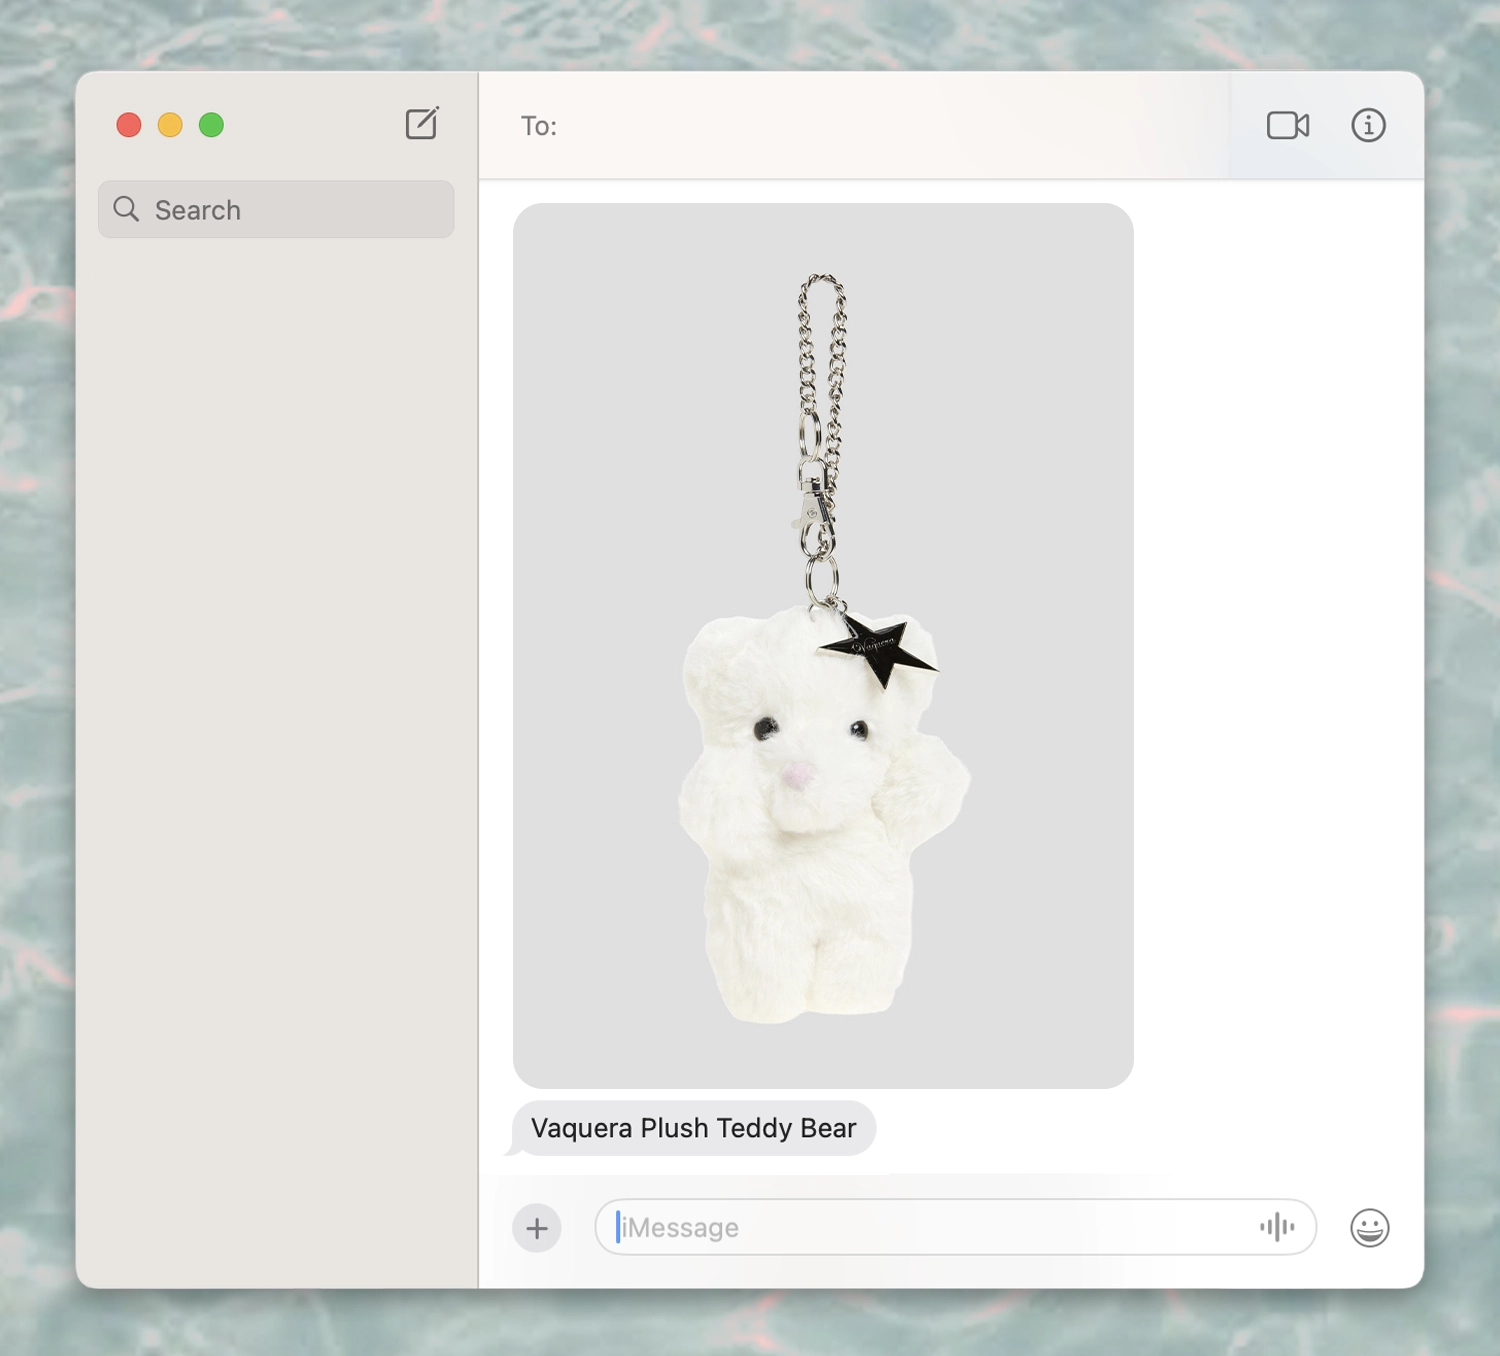This screenshot has width=1500, height=1356.
Task: Open conversation details info icon
Action: pos(1368,125)
